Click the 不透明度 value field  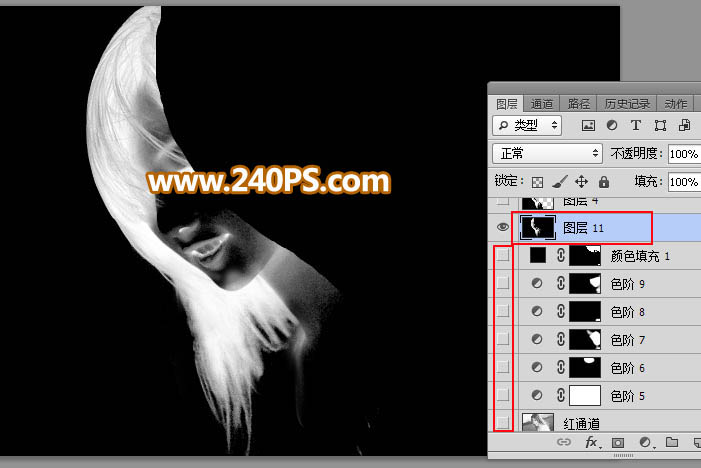tap(684, 154)
